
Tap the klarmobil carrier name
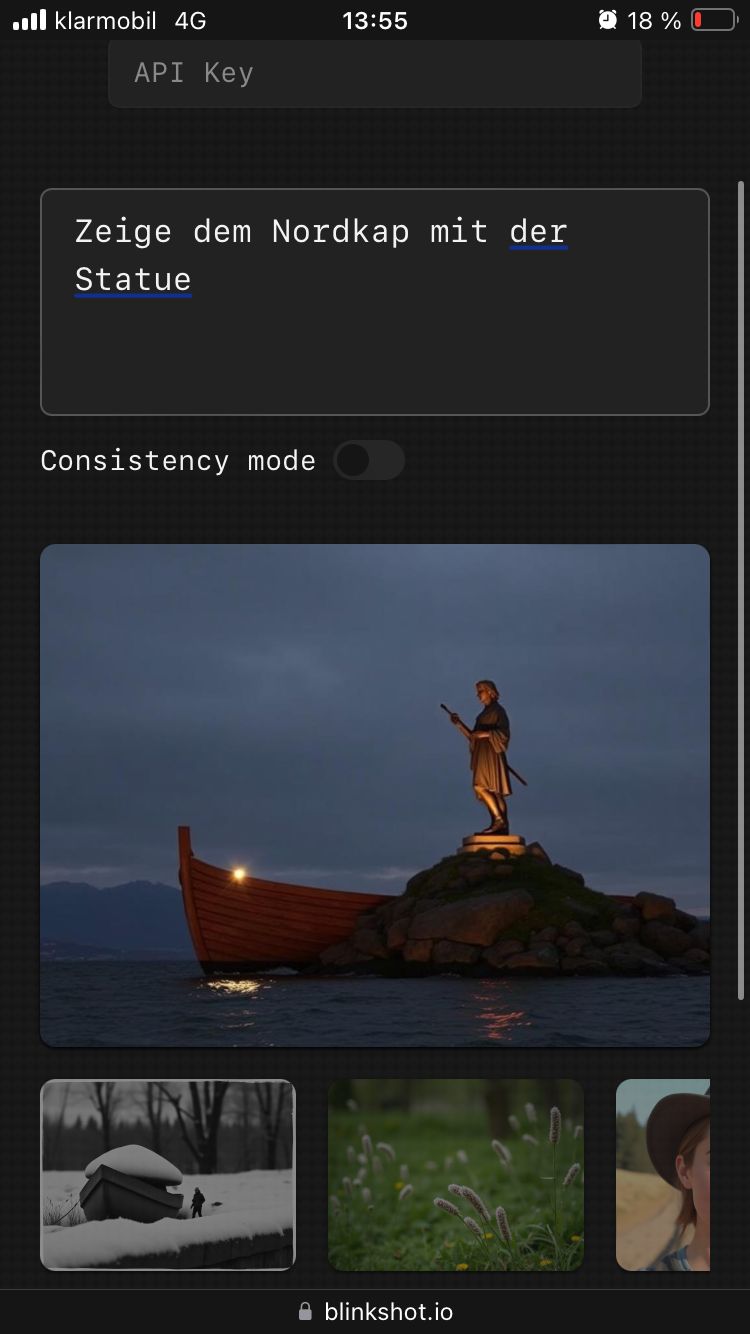[106, 20]
